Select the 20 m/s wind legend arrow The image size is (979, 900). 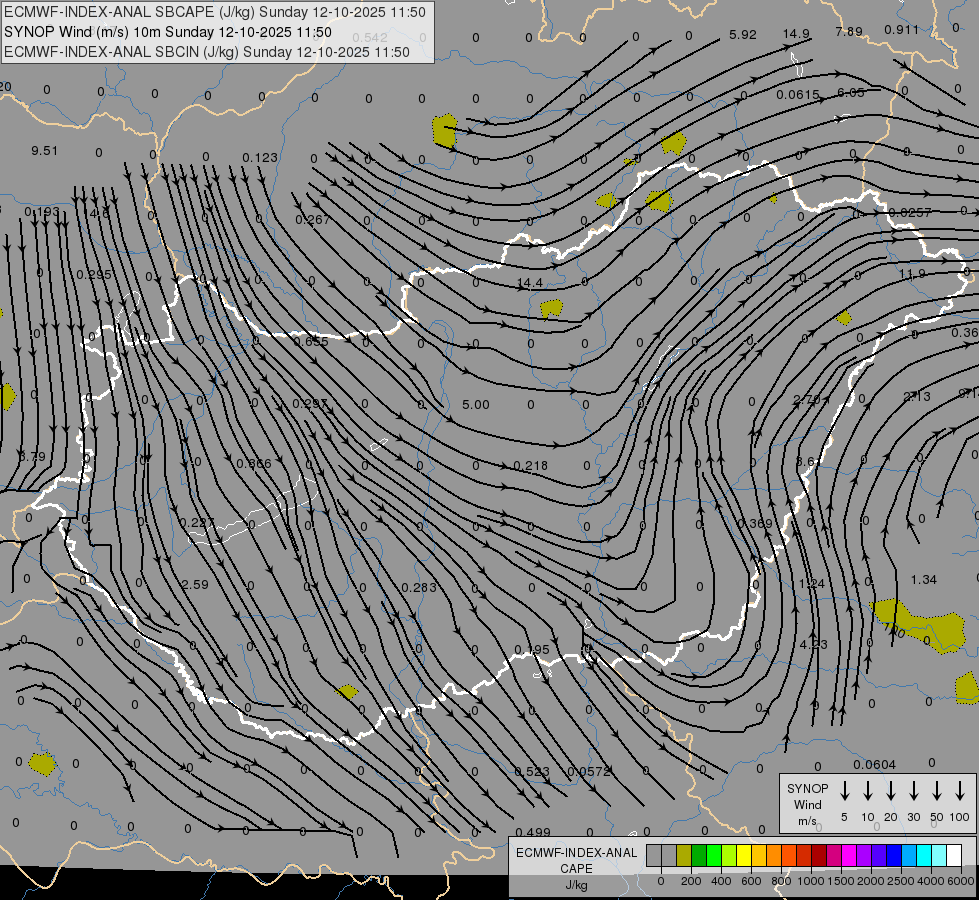pos(890,791)
